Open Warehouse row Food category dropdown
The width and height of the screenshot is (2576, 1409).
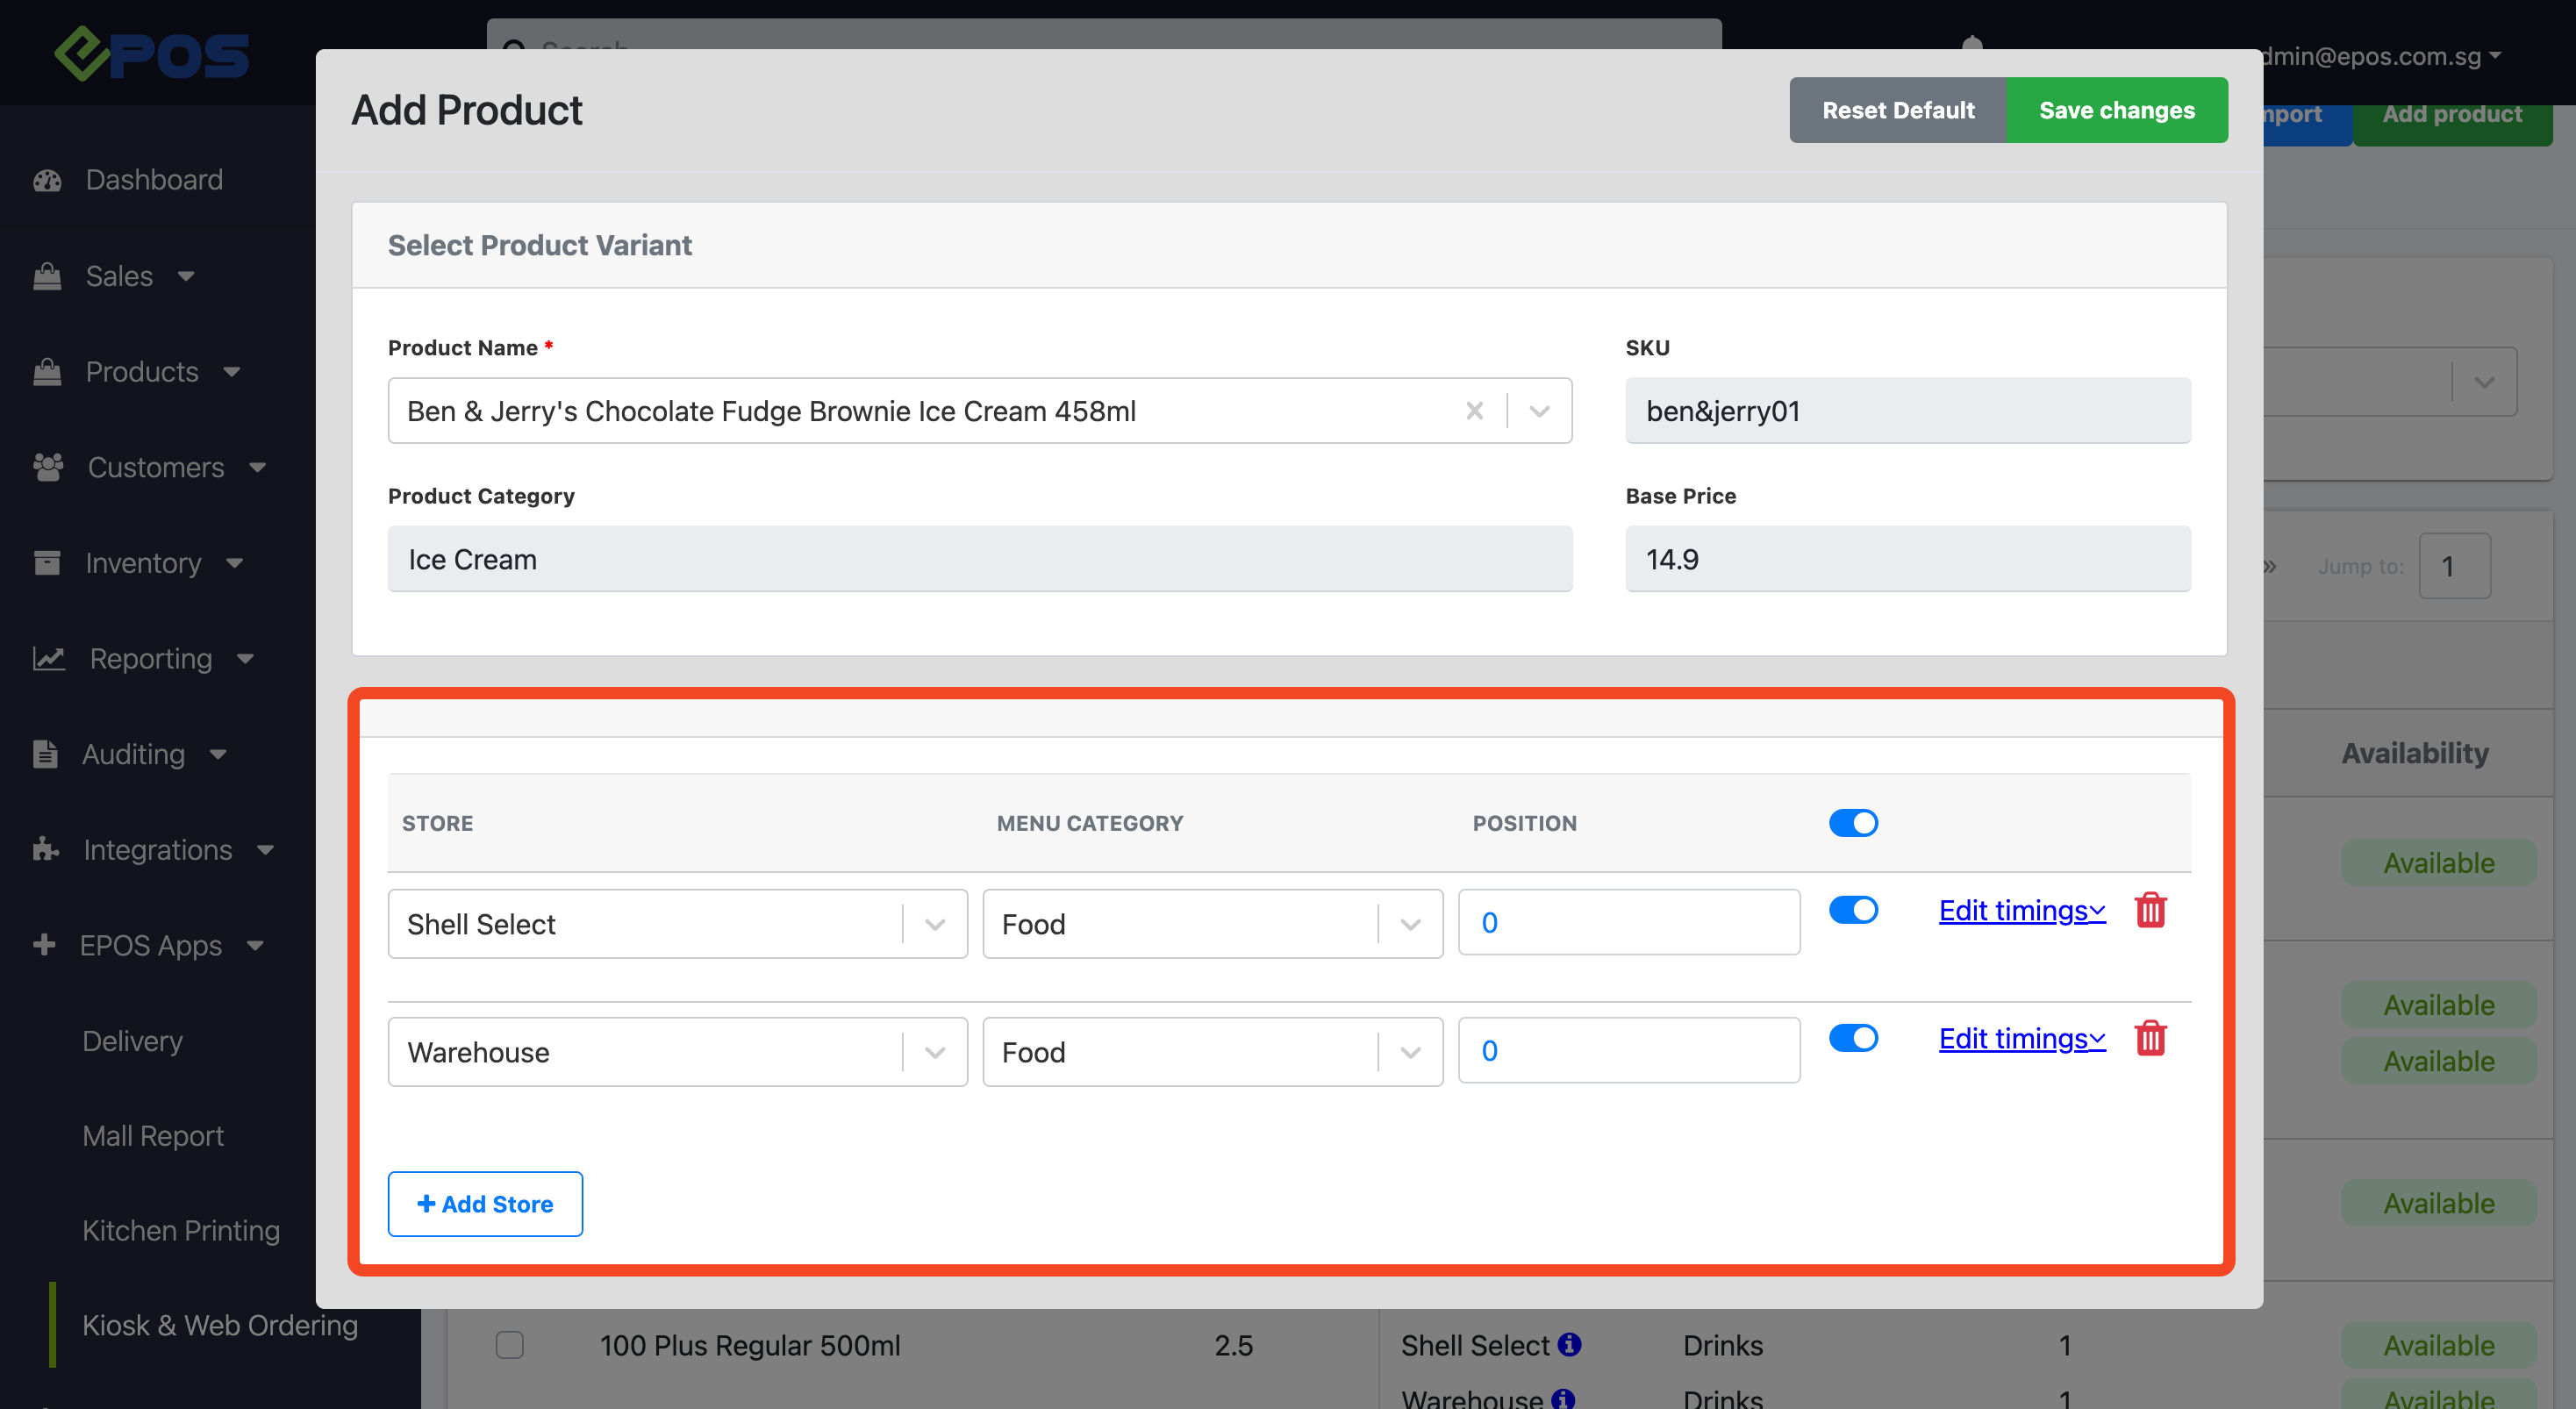click(x=1213, y=1052)
